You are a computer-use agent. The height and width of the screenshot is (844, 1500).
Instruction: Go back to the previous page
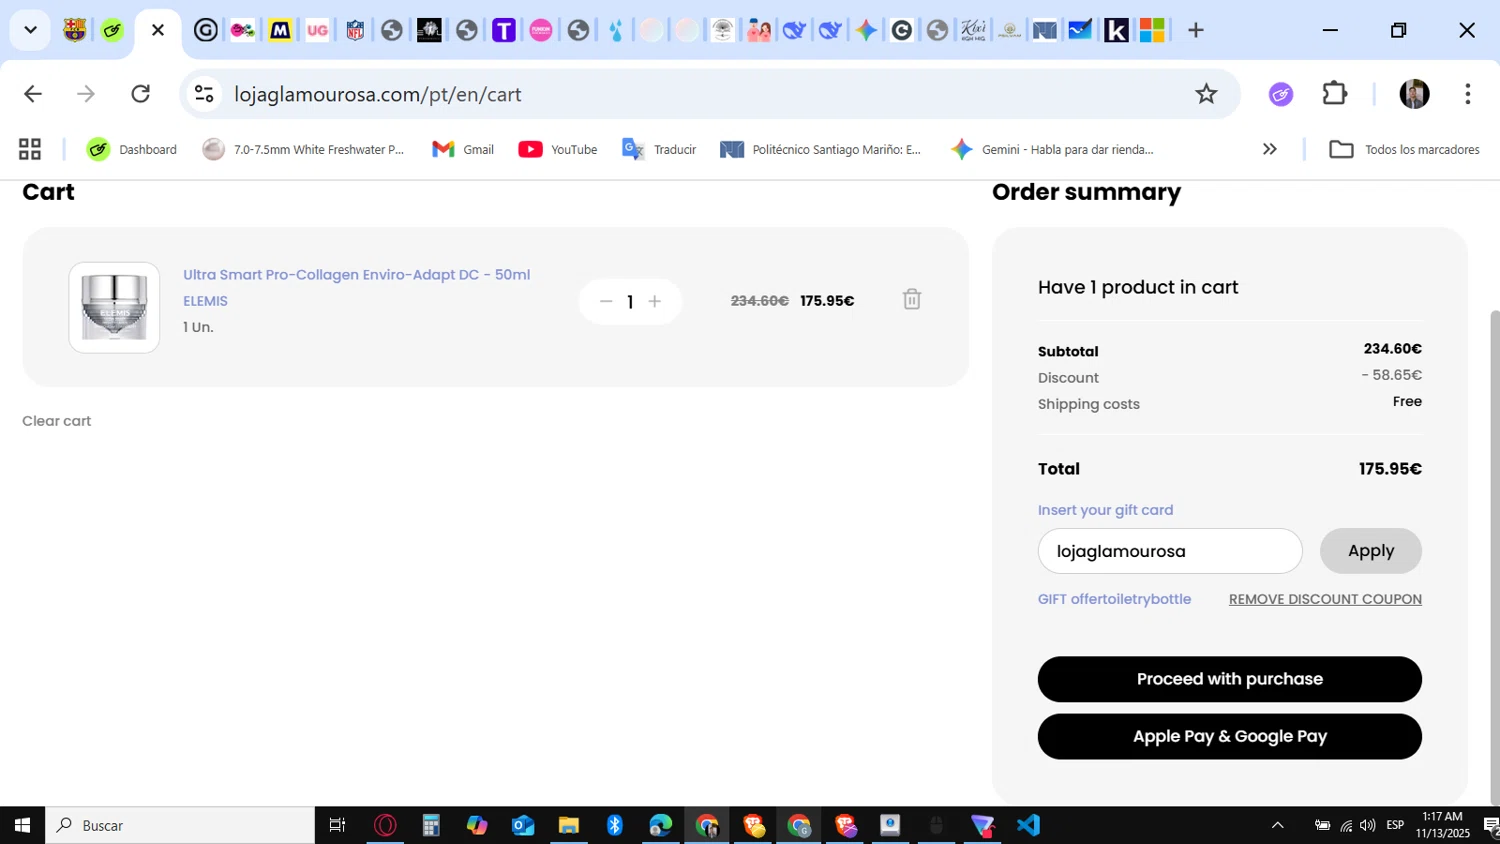33,94
